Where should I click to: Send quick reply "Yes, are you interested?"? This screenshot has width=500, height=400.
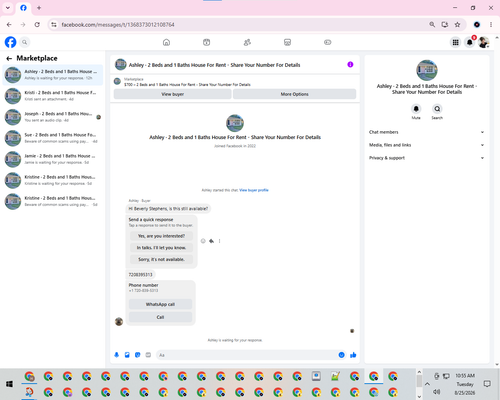point(161,236)
